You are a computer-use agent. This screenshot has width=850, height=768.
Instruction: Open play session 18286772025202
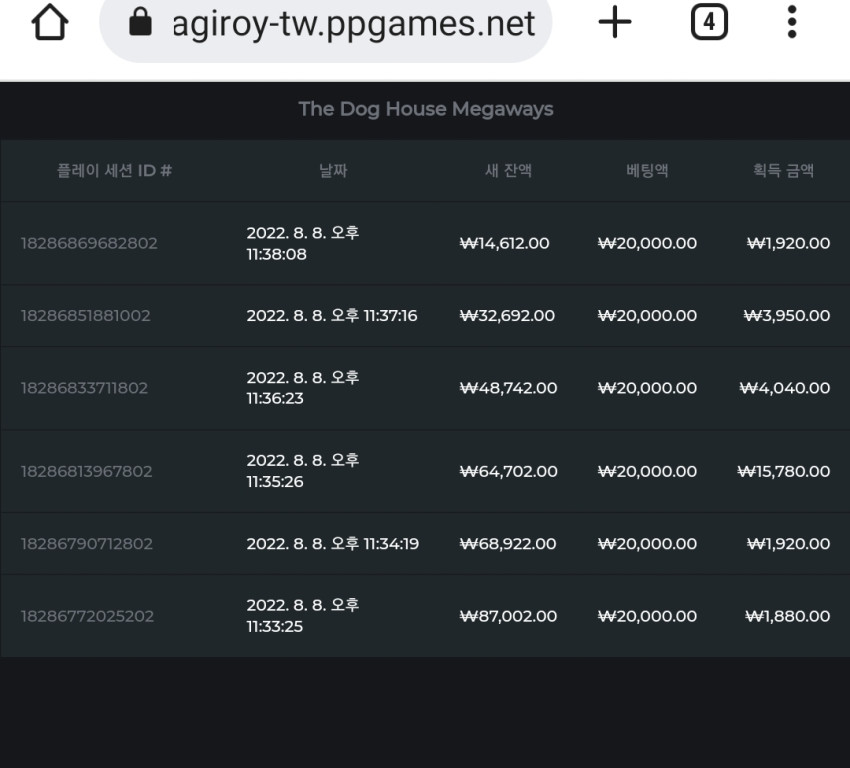click(x=87, y=616)
